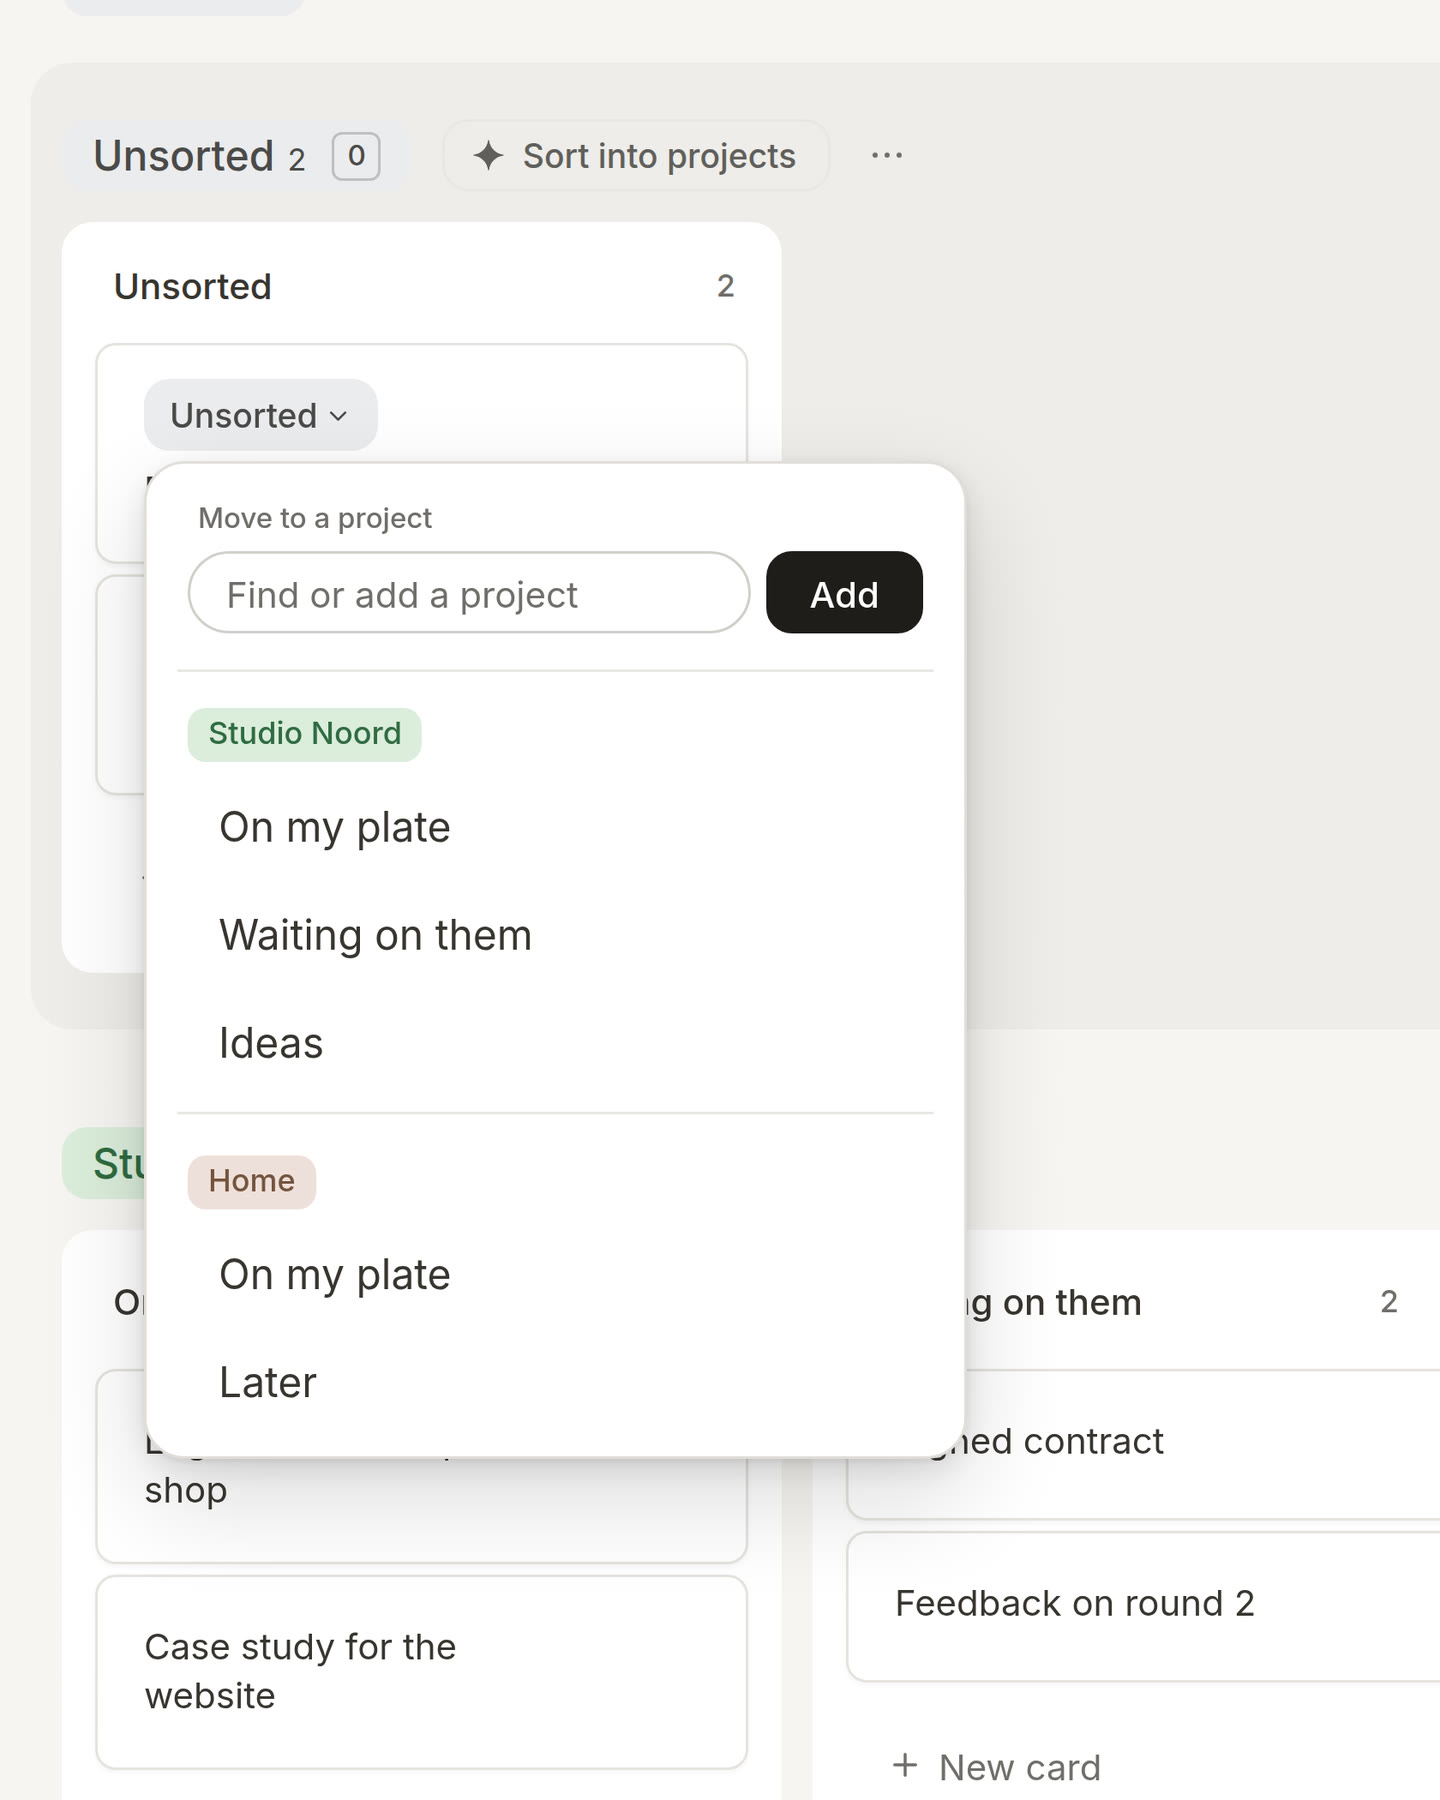The height and width of the screenshot is (1800, 1440).
Task: Choose Waiting on them under Studio Noord
Action: [x=555, y=936]
